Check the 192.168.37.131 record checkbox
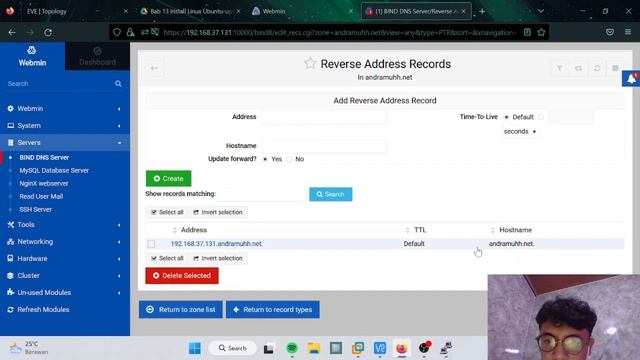 pyautogui.click(x=151, y=244)
